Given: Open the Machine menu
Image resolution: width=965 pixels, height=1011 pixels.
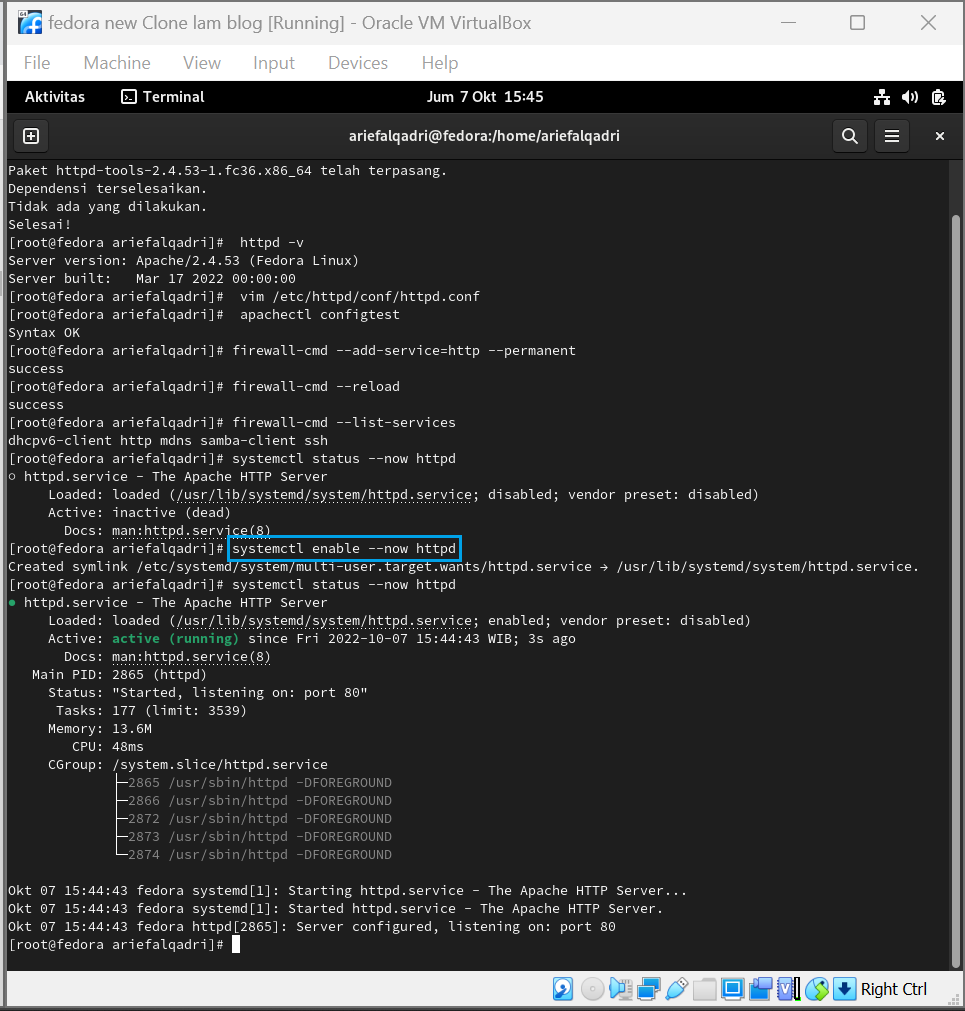Looking at the screenshot, I should tap(117, 63).
